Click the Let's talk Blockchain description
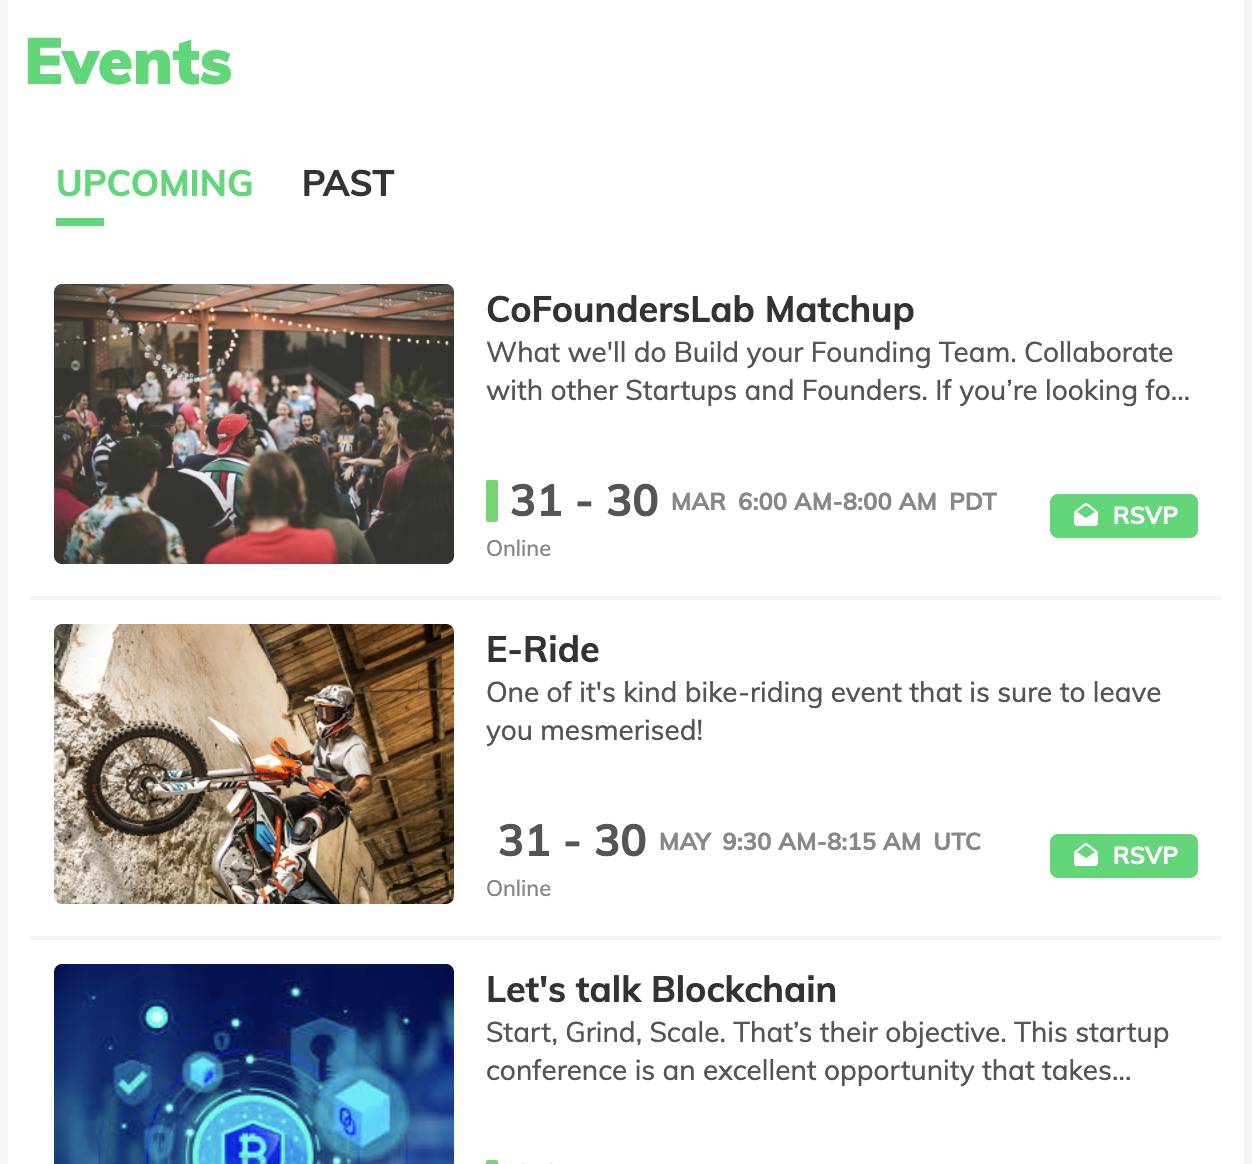This screenshot has width=1254, height=1164. (x=827, y=1051)
